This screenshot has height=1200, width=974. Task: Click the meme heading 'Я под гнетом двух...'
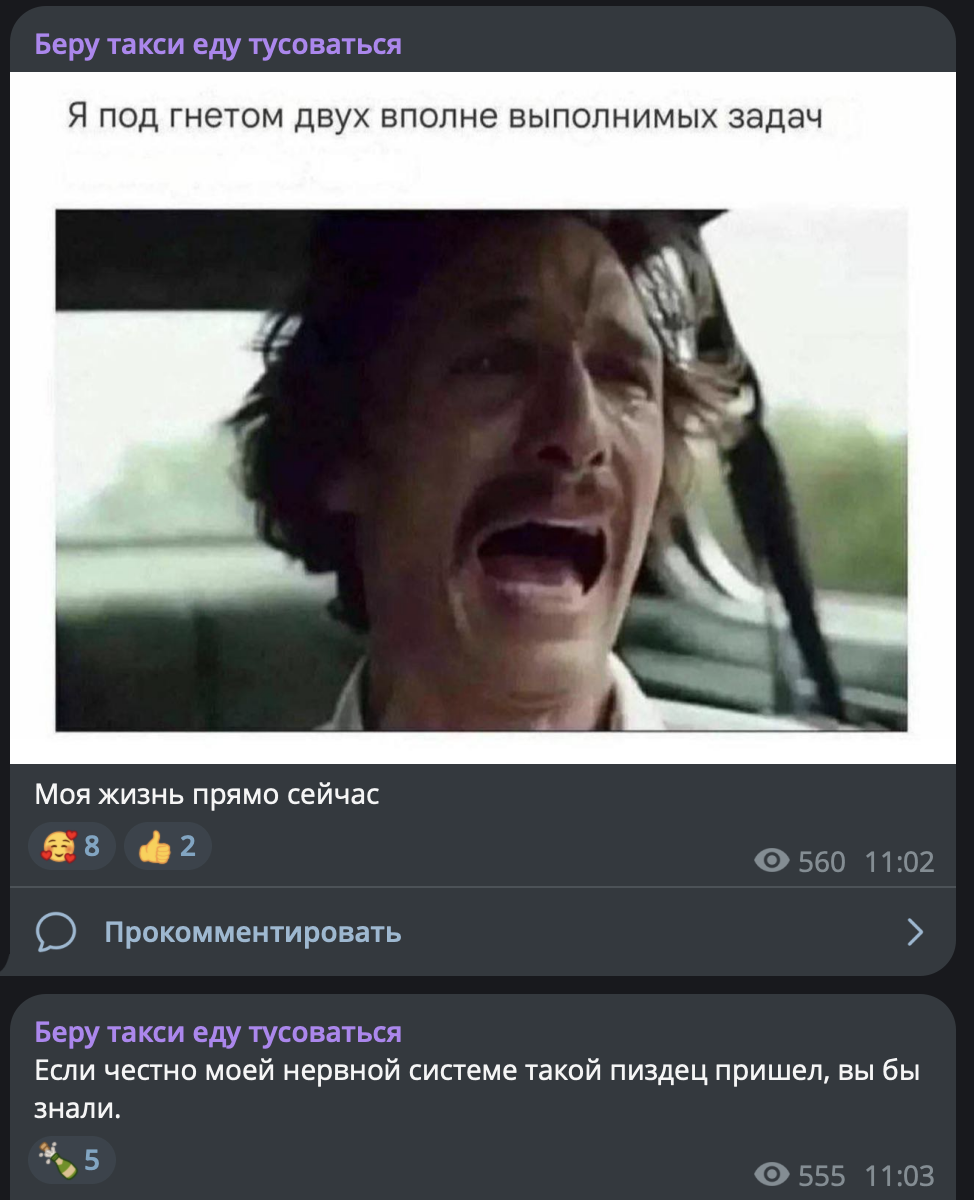point(445,119)
